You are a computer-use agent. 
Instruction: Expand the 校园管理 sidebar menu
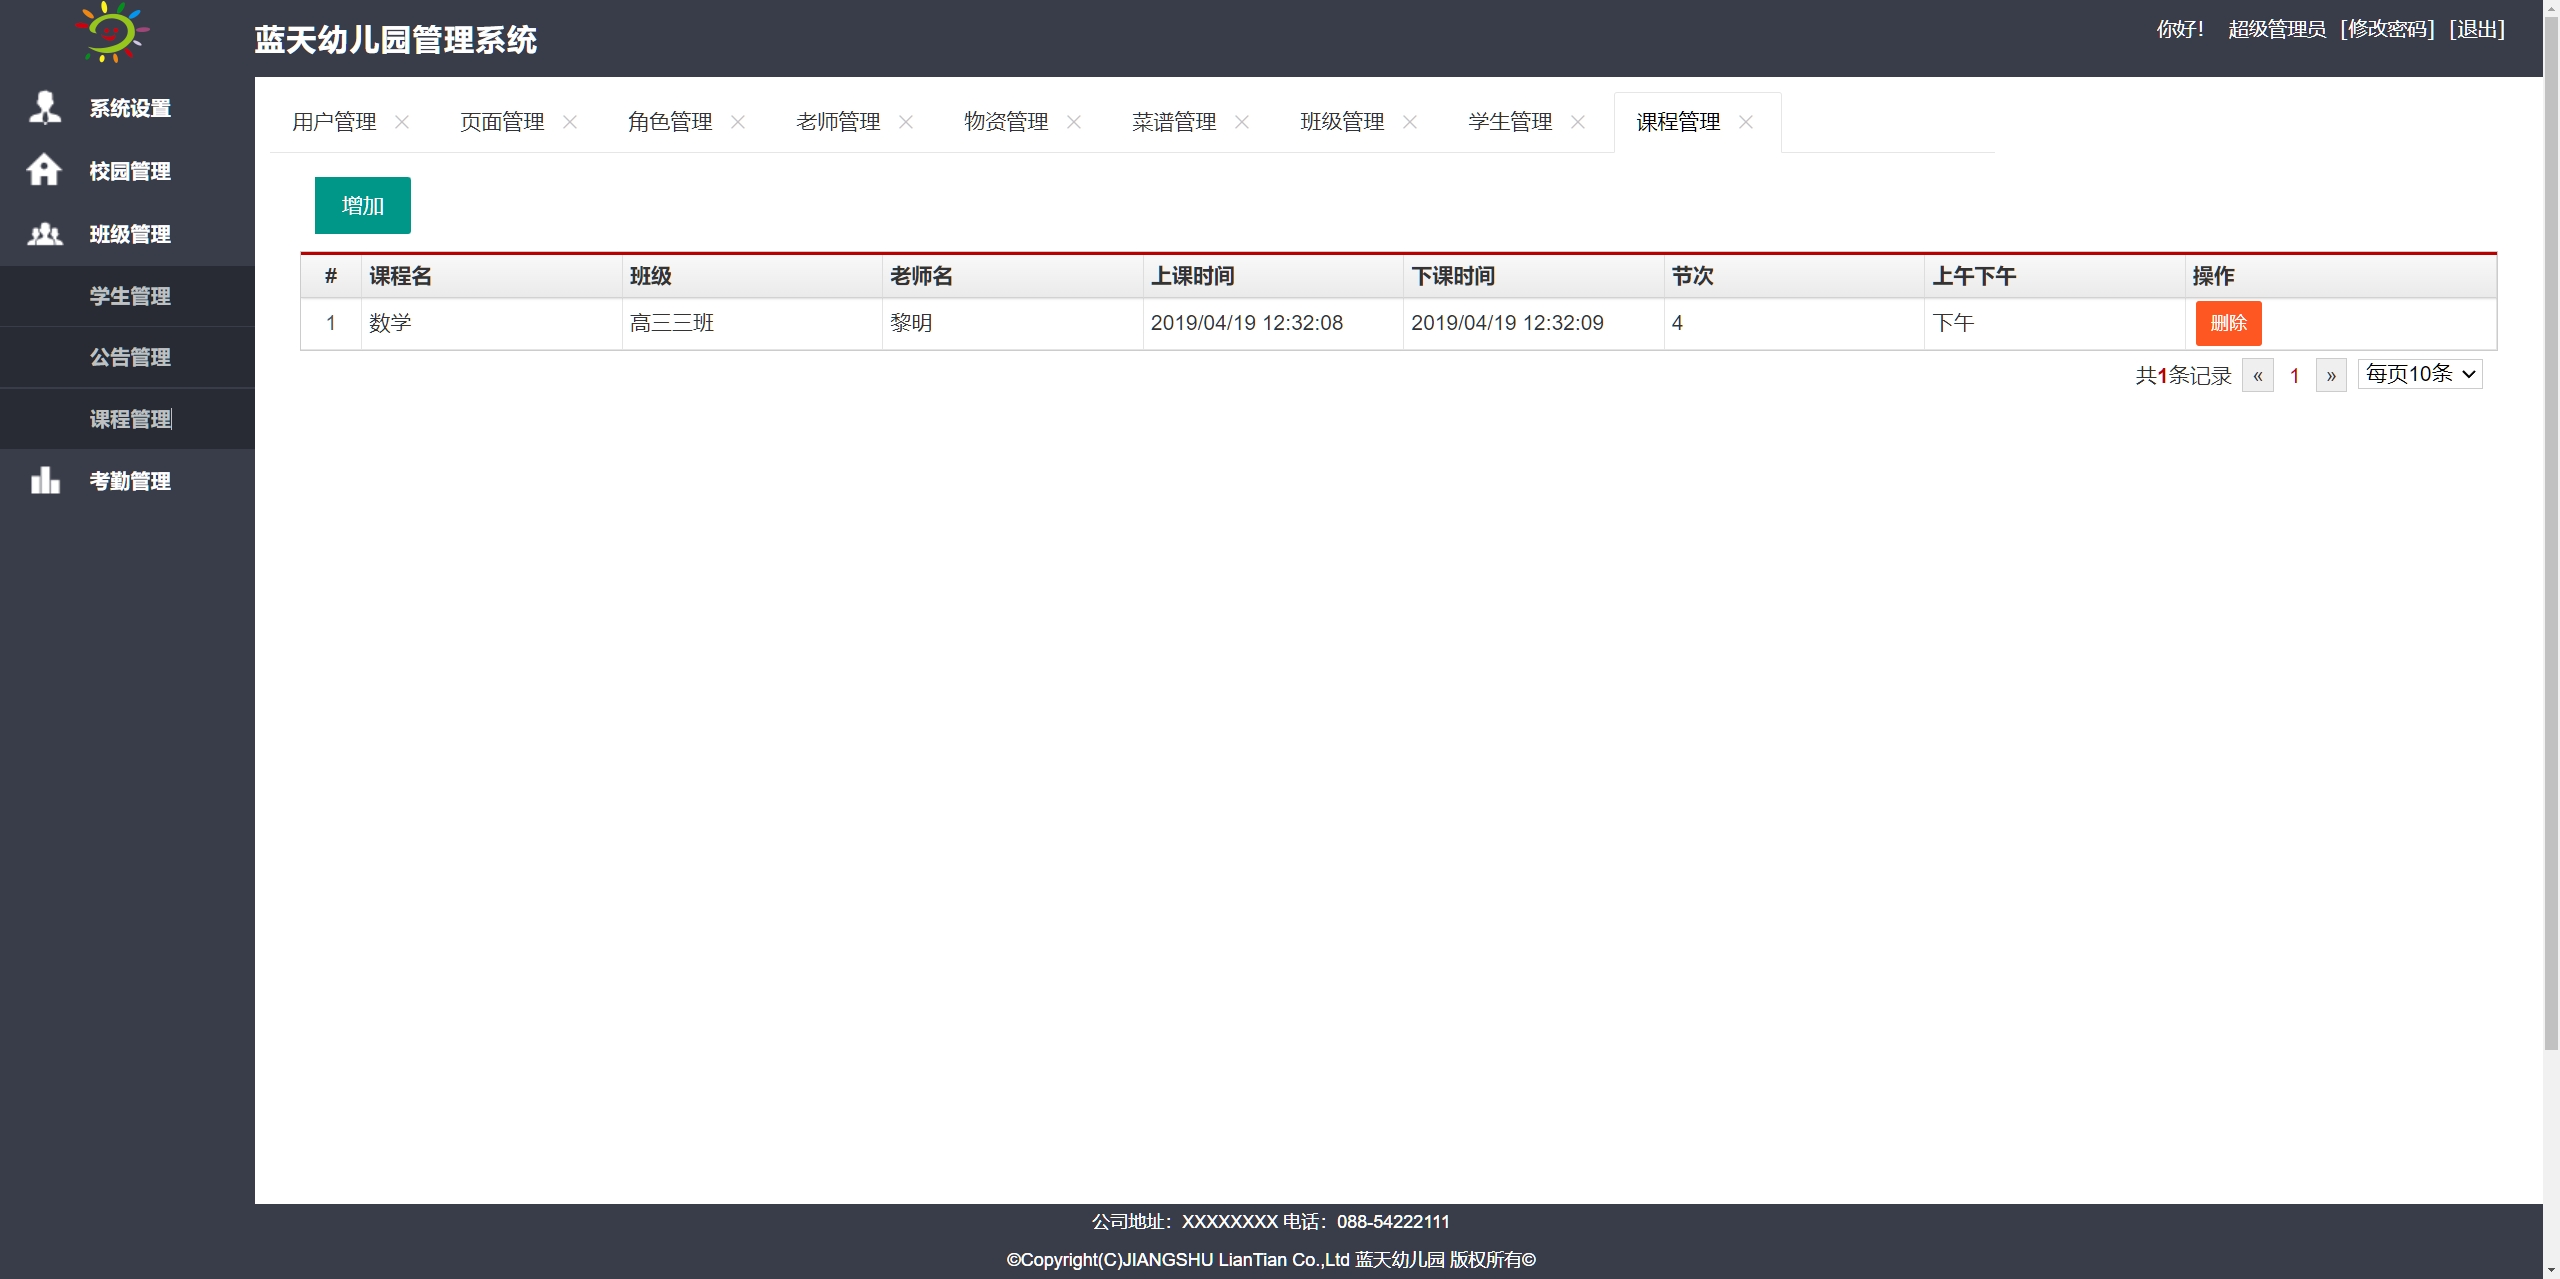(127, 171)
